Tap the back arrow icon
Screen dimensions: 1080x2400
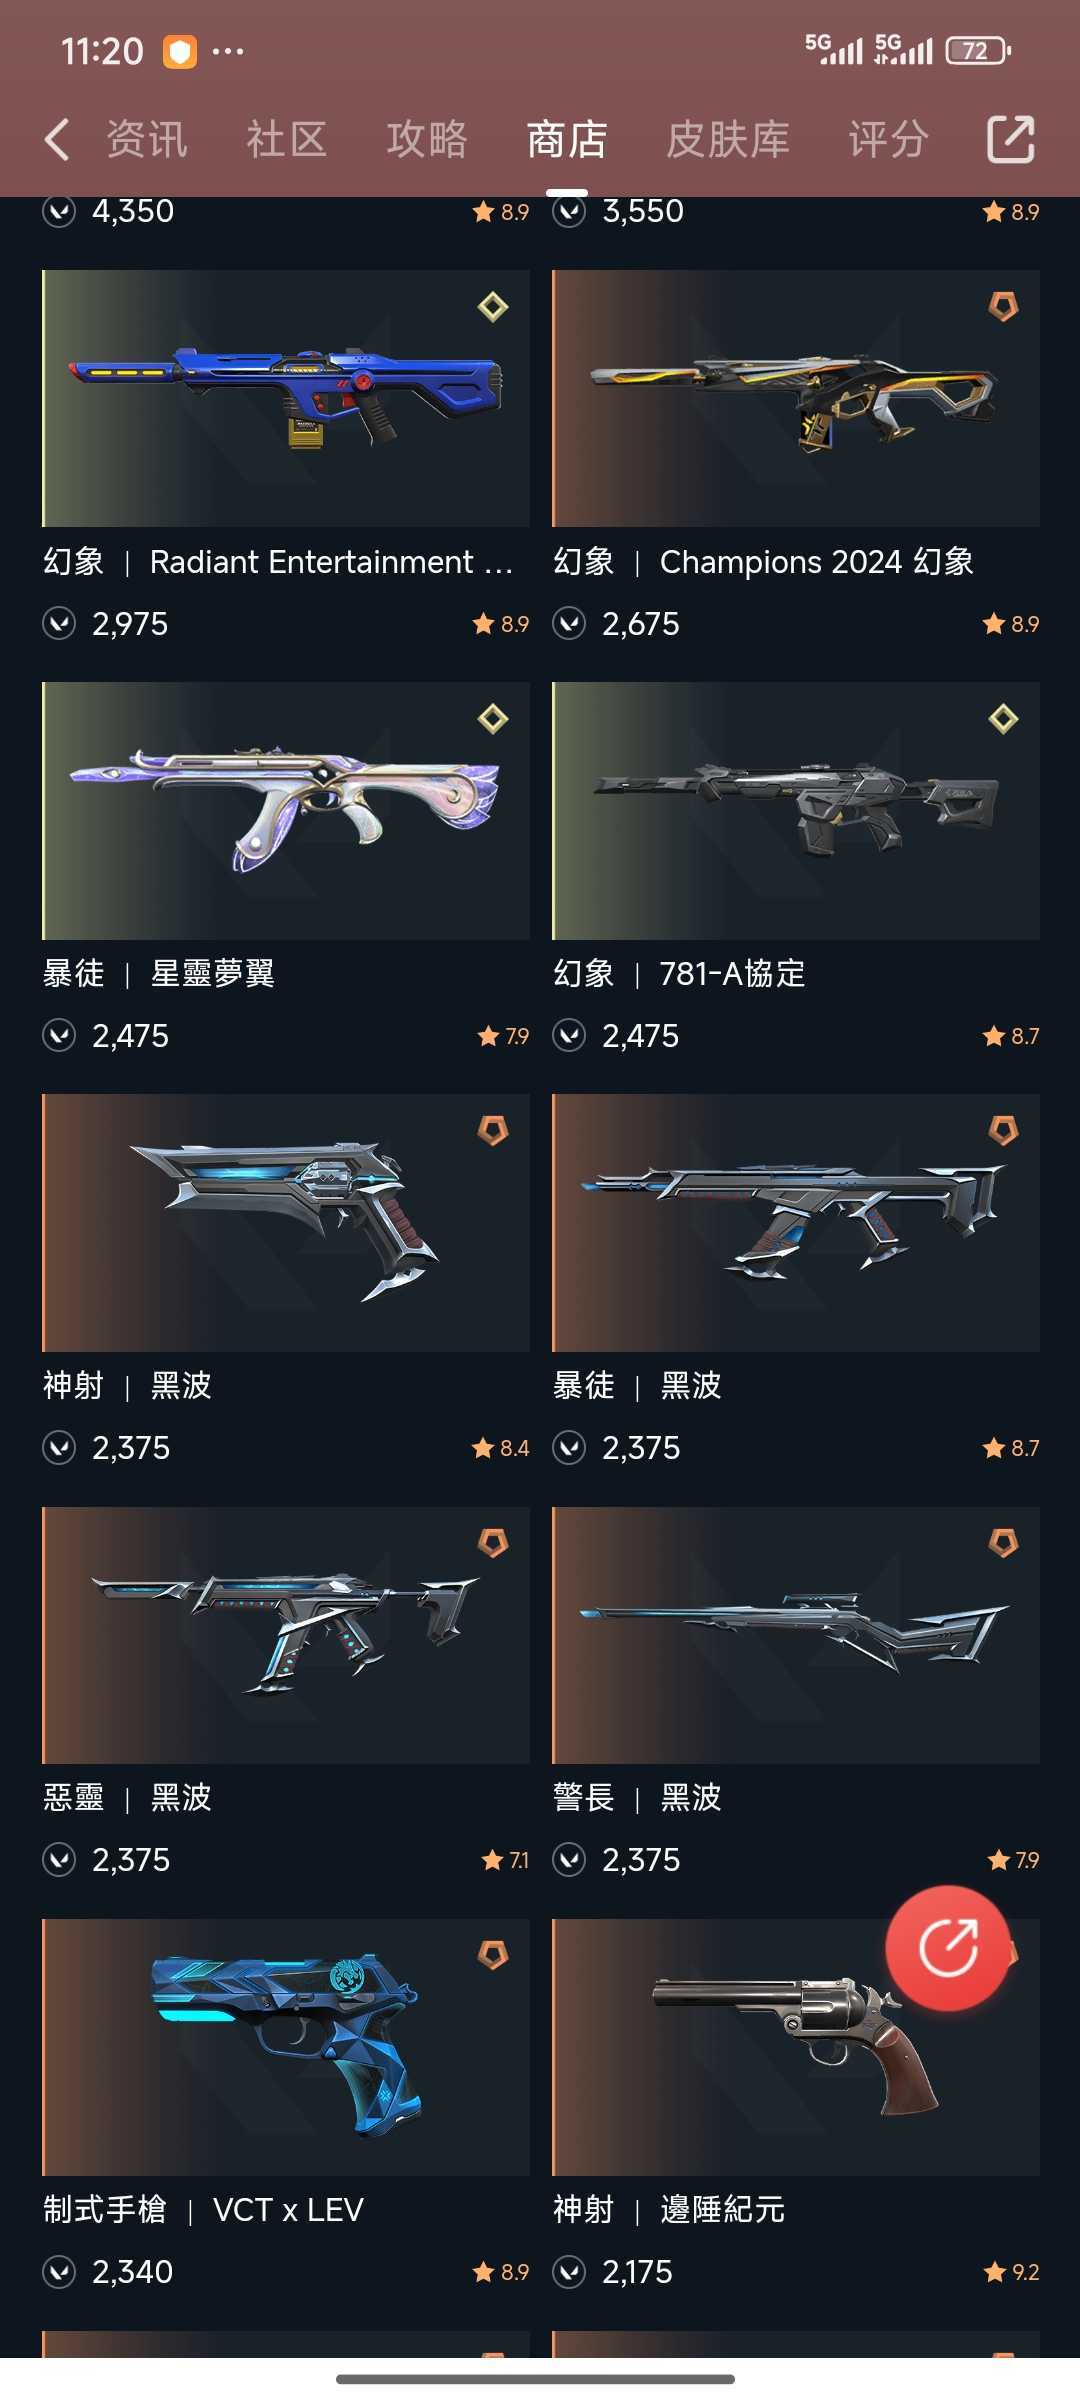click(57, 139)
